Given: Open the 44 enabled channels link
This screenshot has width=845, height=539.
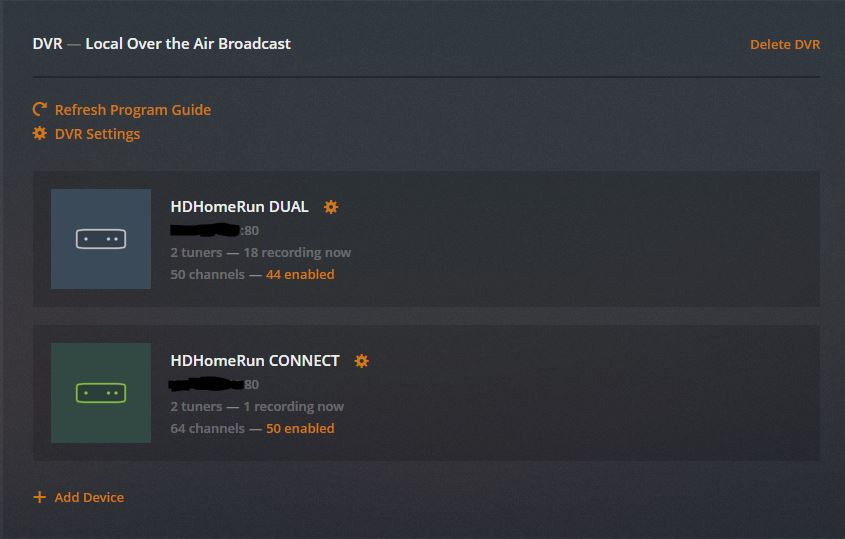Looking at the screenshot, I should (300, 274).
